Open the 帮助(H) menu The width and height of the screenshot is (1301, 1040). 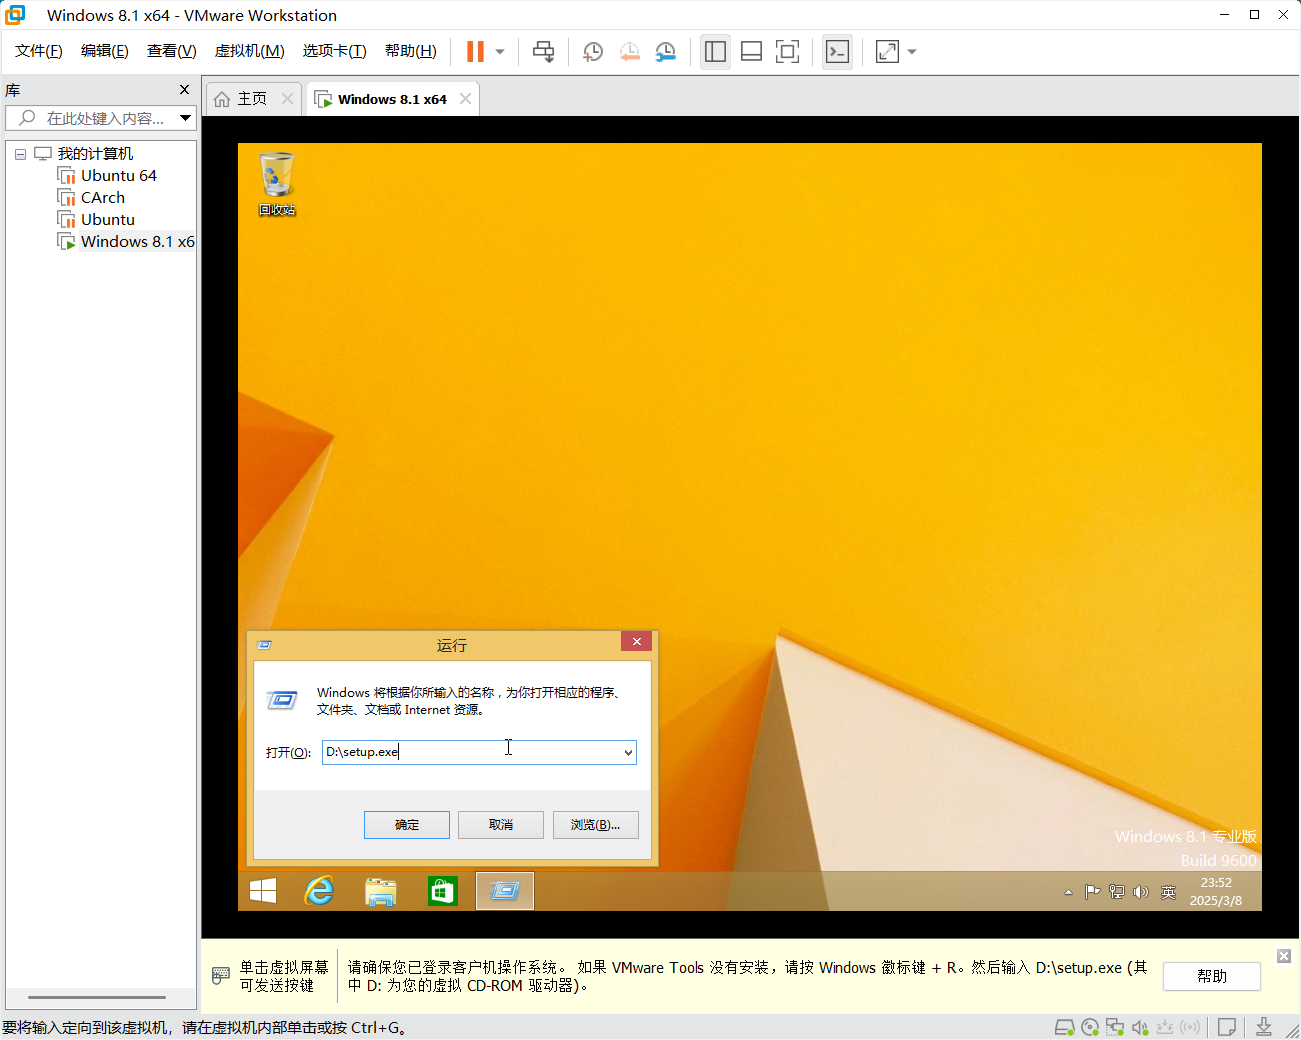click(411, 51)
